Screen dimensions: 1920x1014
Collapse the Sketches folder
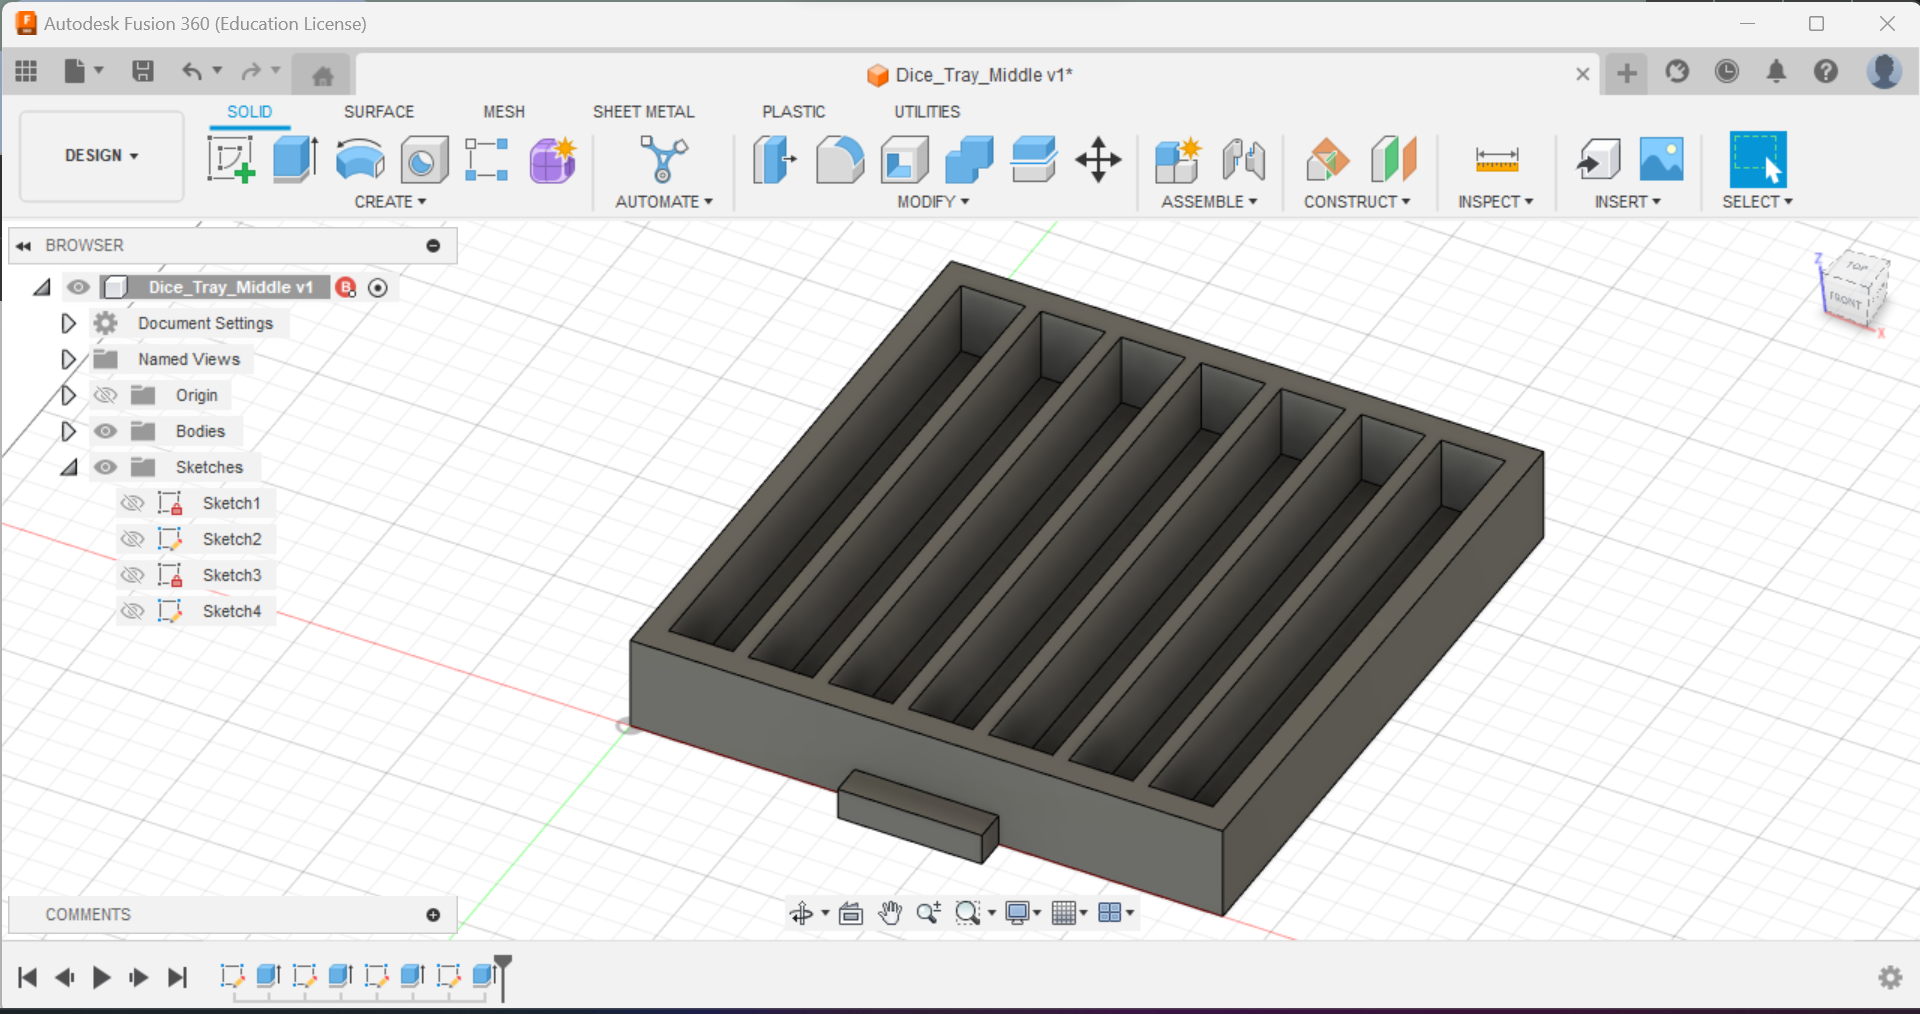pos(68,467)
